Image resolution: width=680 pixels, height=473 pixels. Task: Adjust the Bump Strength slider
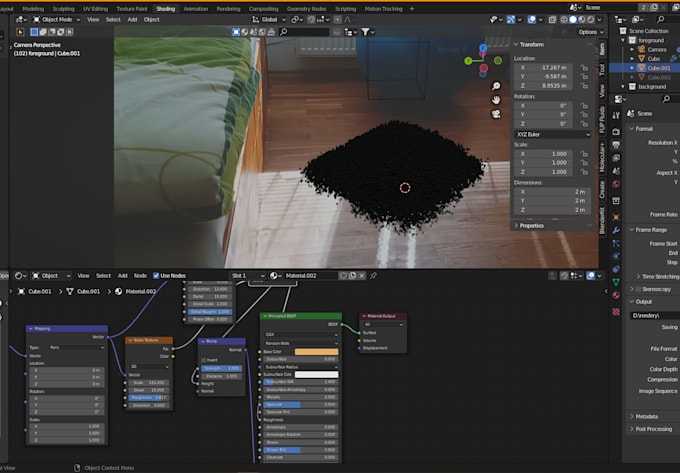(221, 368)
